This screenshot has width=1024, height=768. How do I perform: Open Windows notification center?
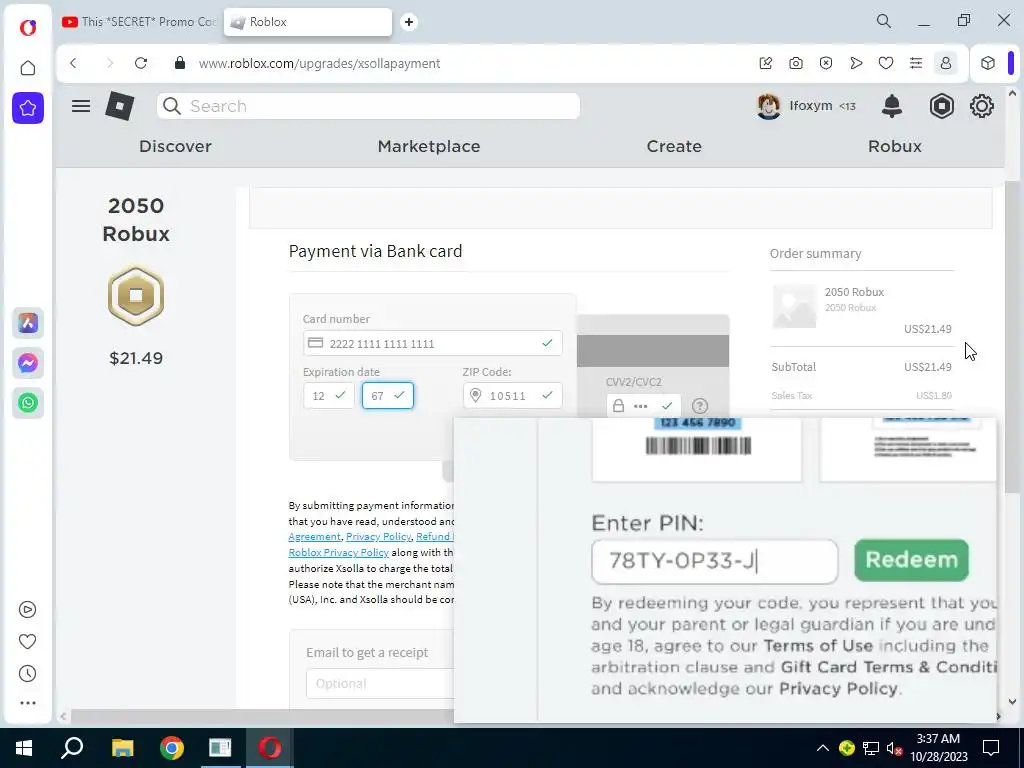coord(991,748)
